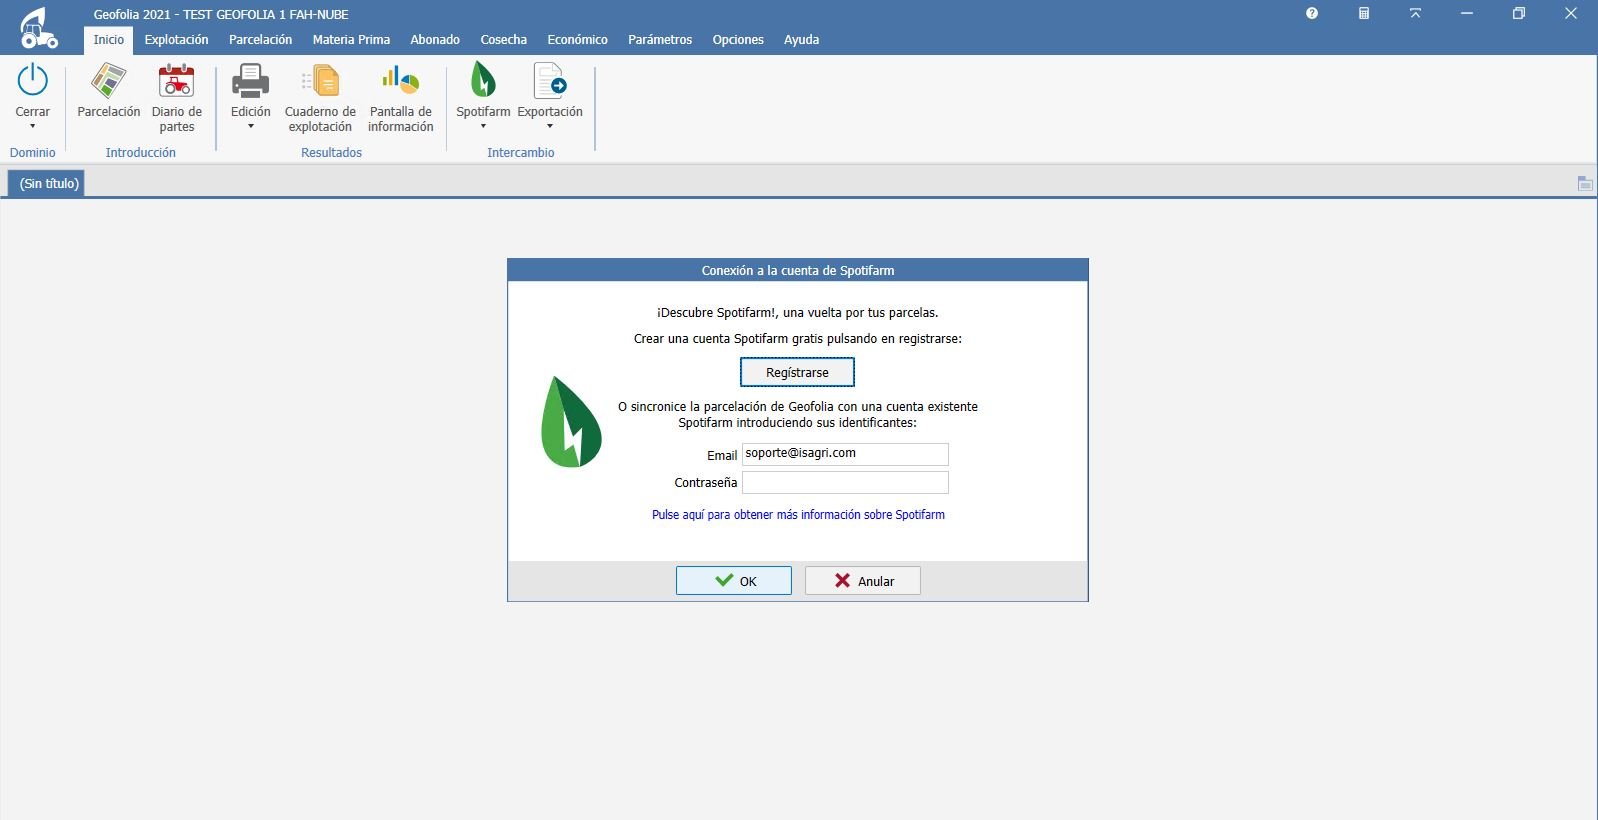Viewport: 1598px width, 820px height.
Task: Focus the Contraseña password field
Action: click(x=845, y=482)
